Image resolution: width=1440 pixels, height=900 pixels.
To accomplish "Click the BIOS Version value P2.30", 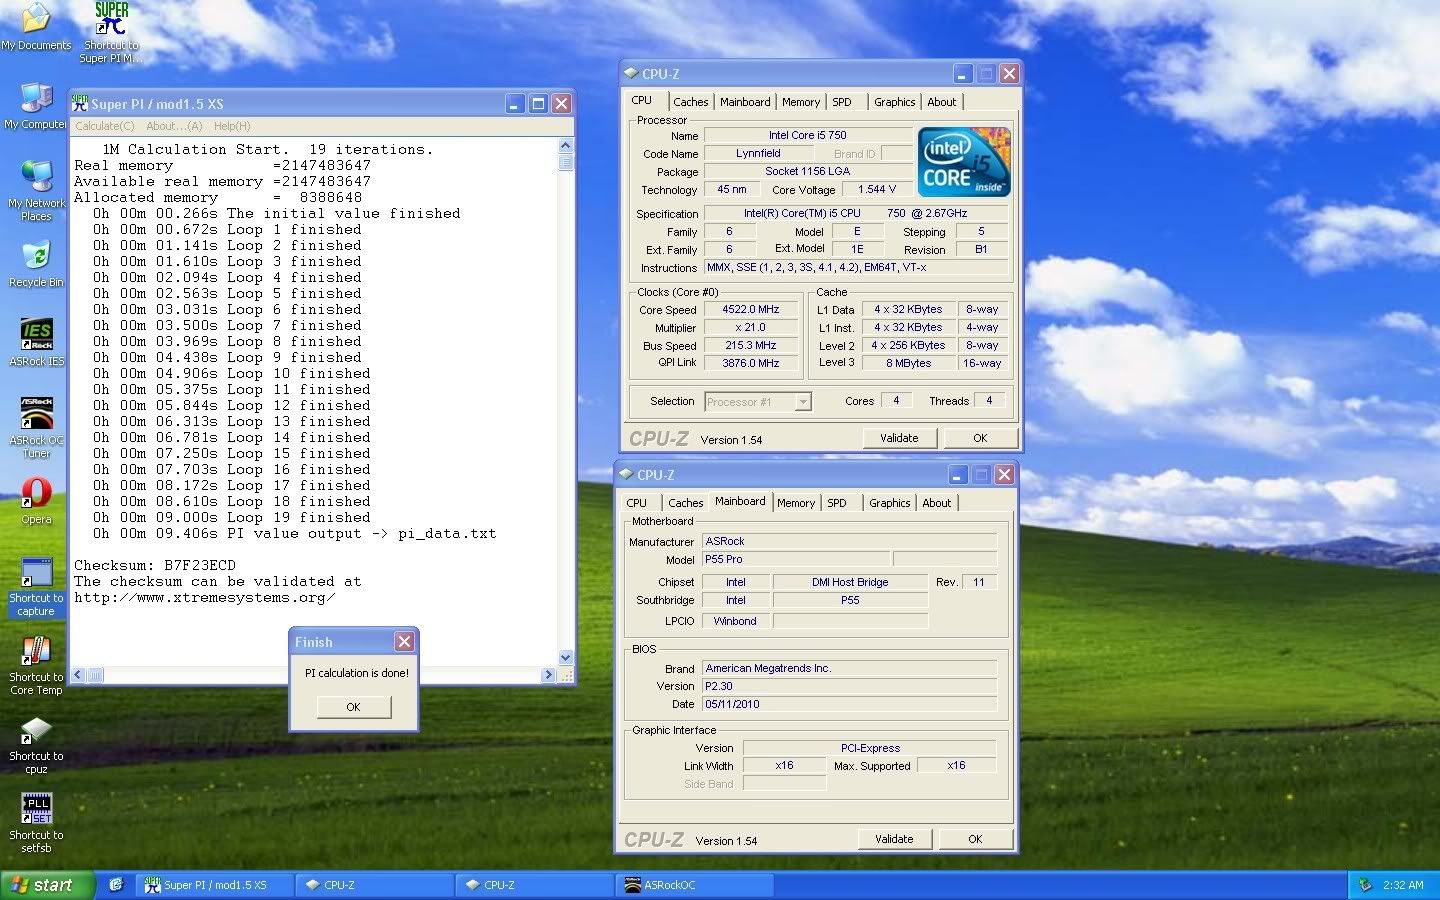I will click(849, 686).
